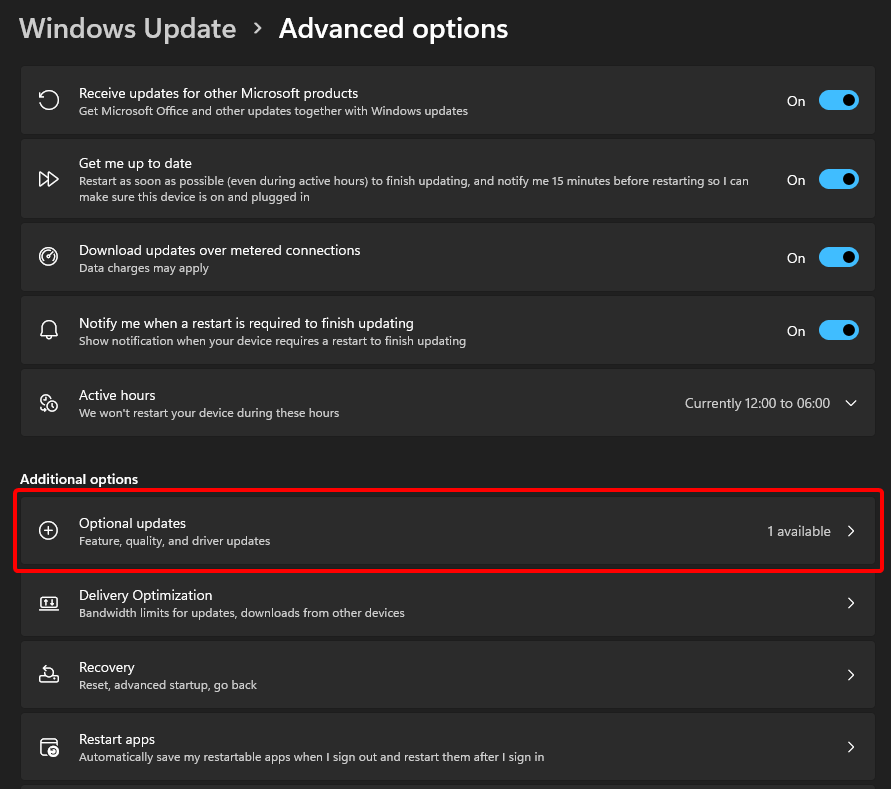Click the Delivery Optimization title text
This screenshot has width=891, height=789.
(x=145, y=595)
